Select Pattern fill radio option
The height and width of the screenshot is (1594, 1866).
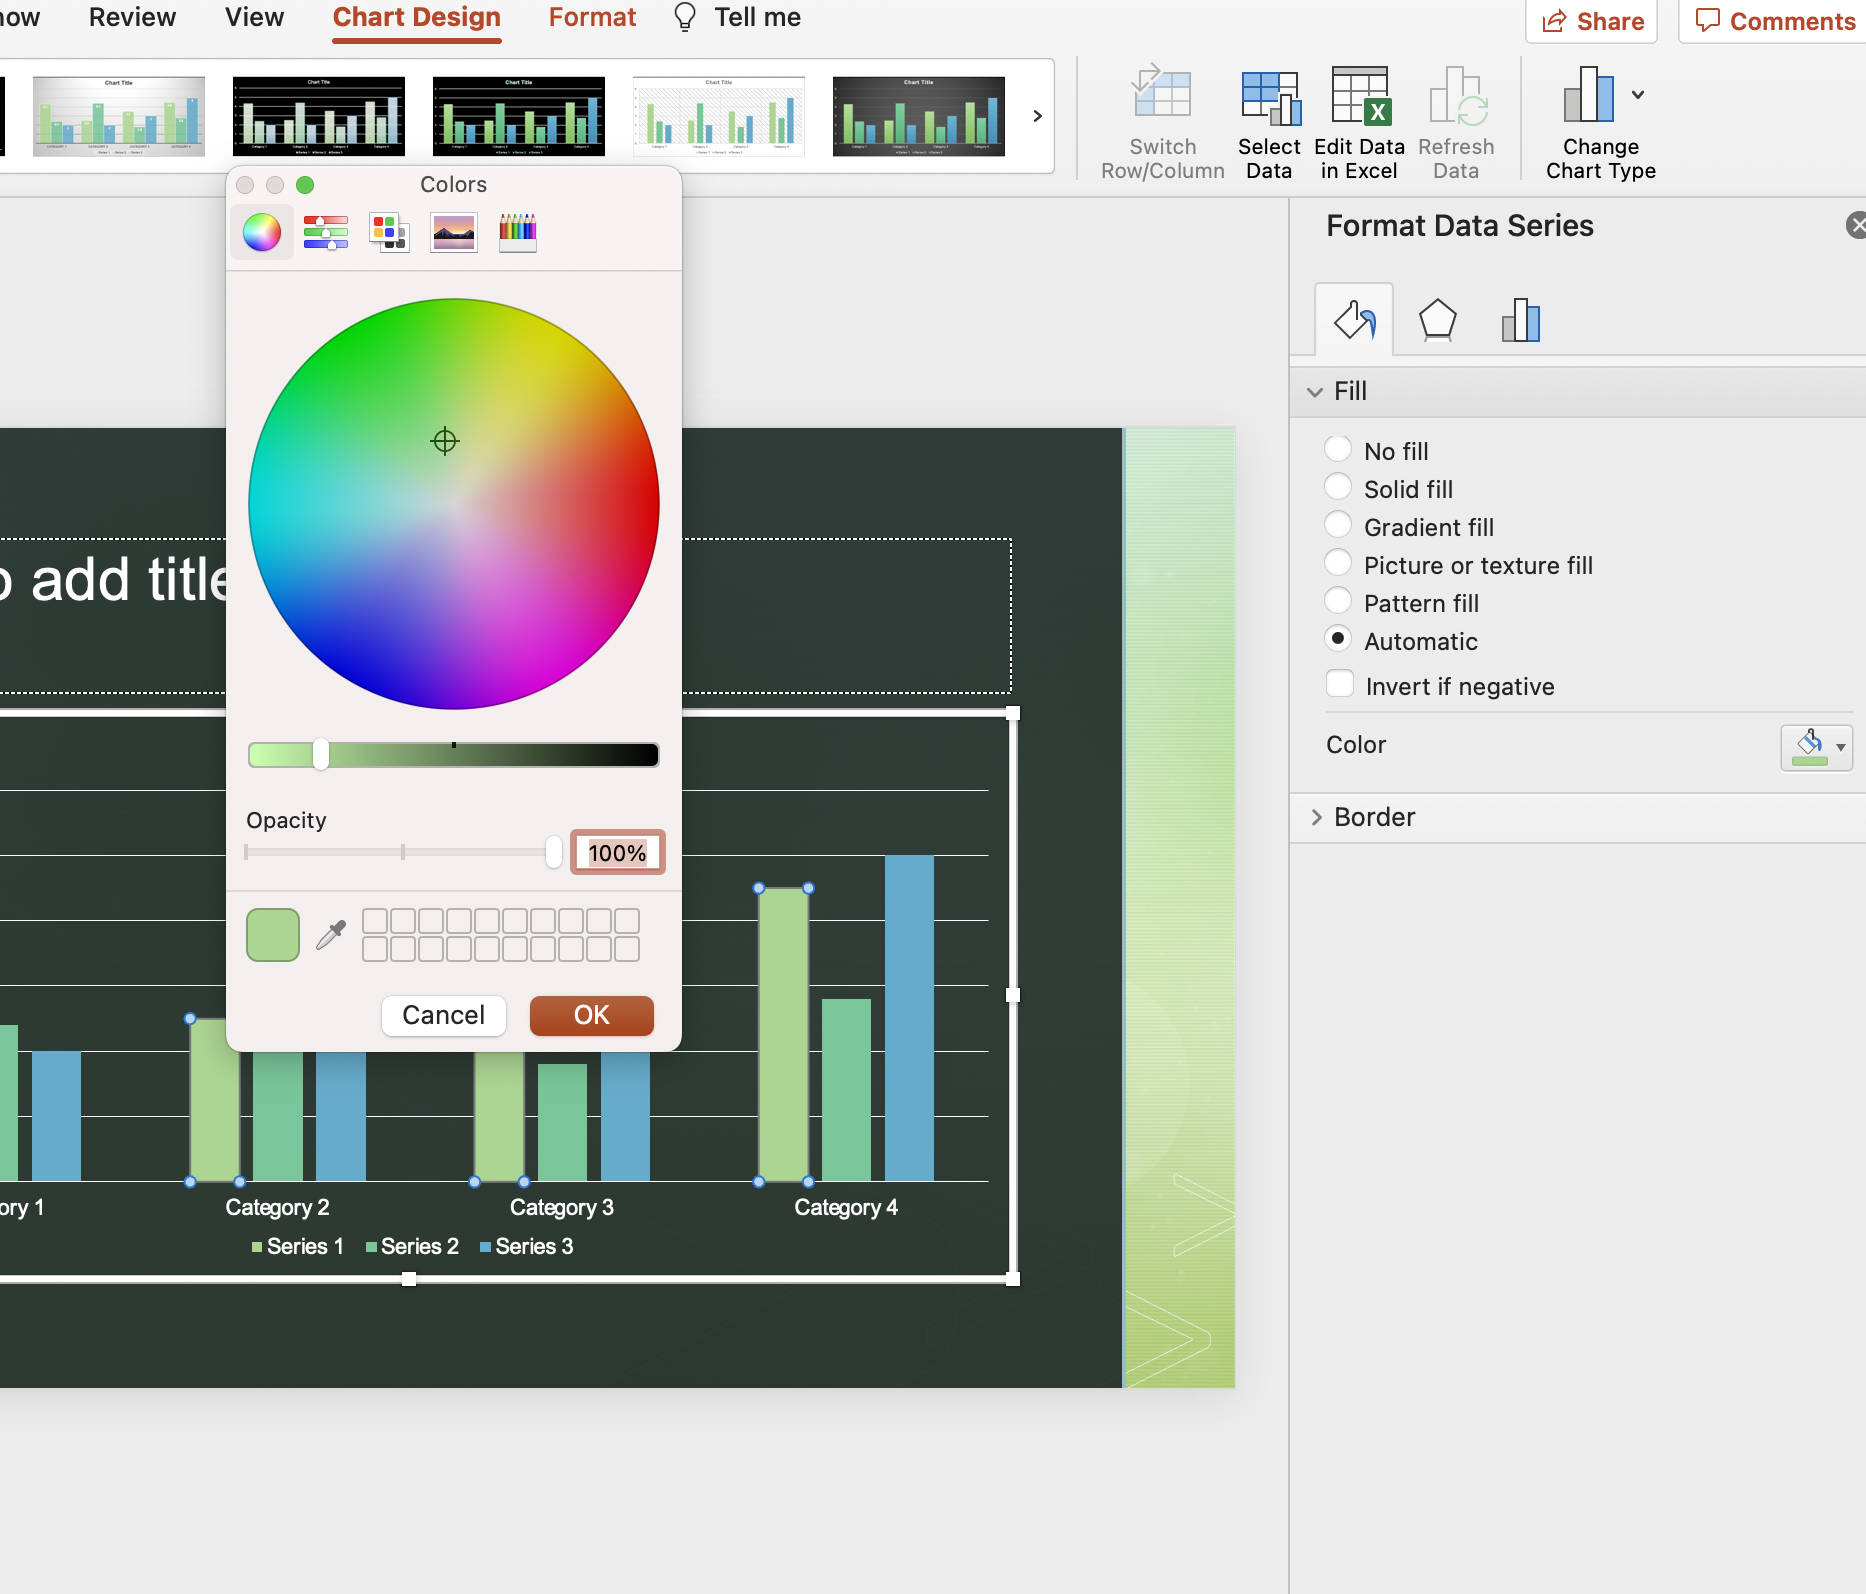(1337, 601)
